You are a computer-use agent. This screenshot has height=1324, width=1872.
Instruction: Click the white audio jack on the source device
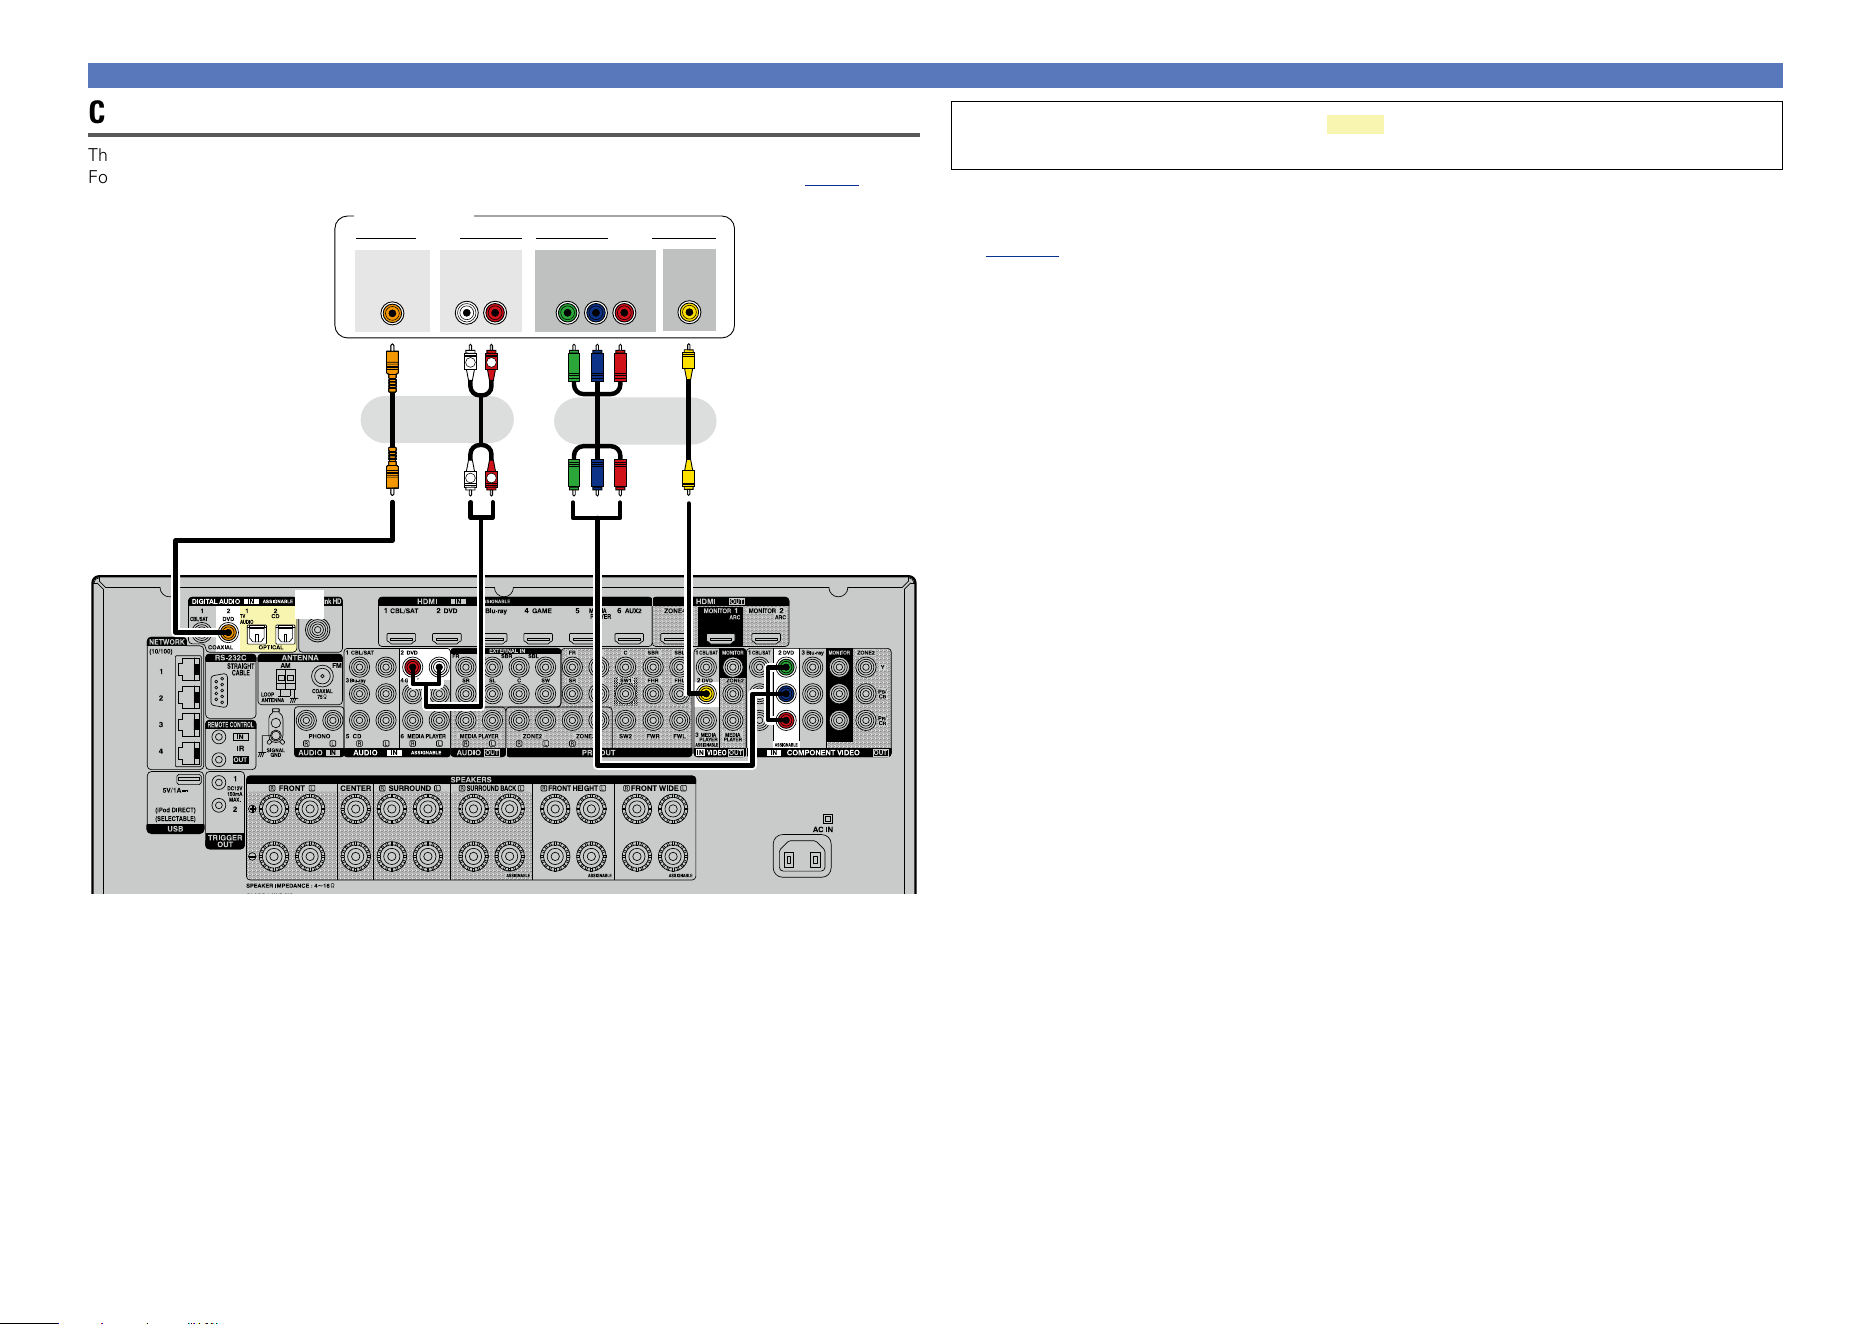pyautogui.click(x=467, y=313)
